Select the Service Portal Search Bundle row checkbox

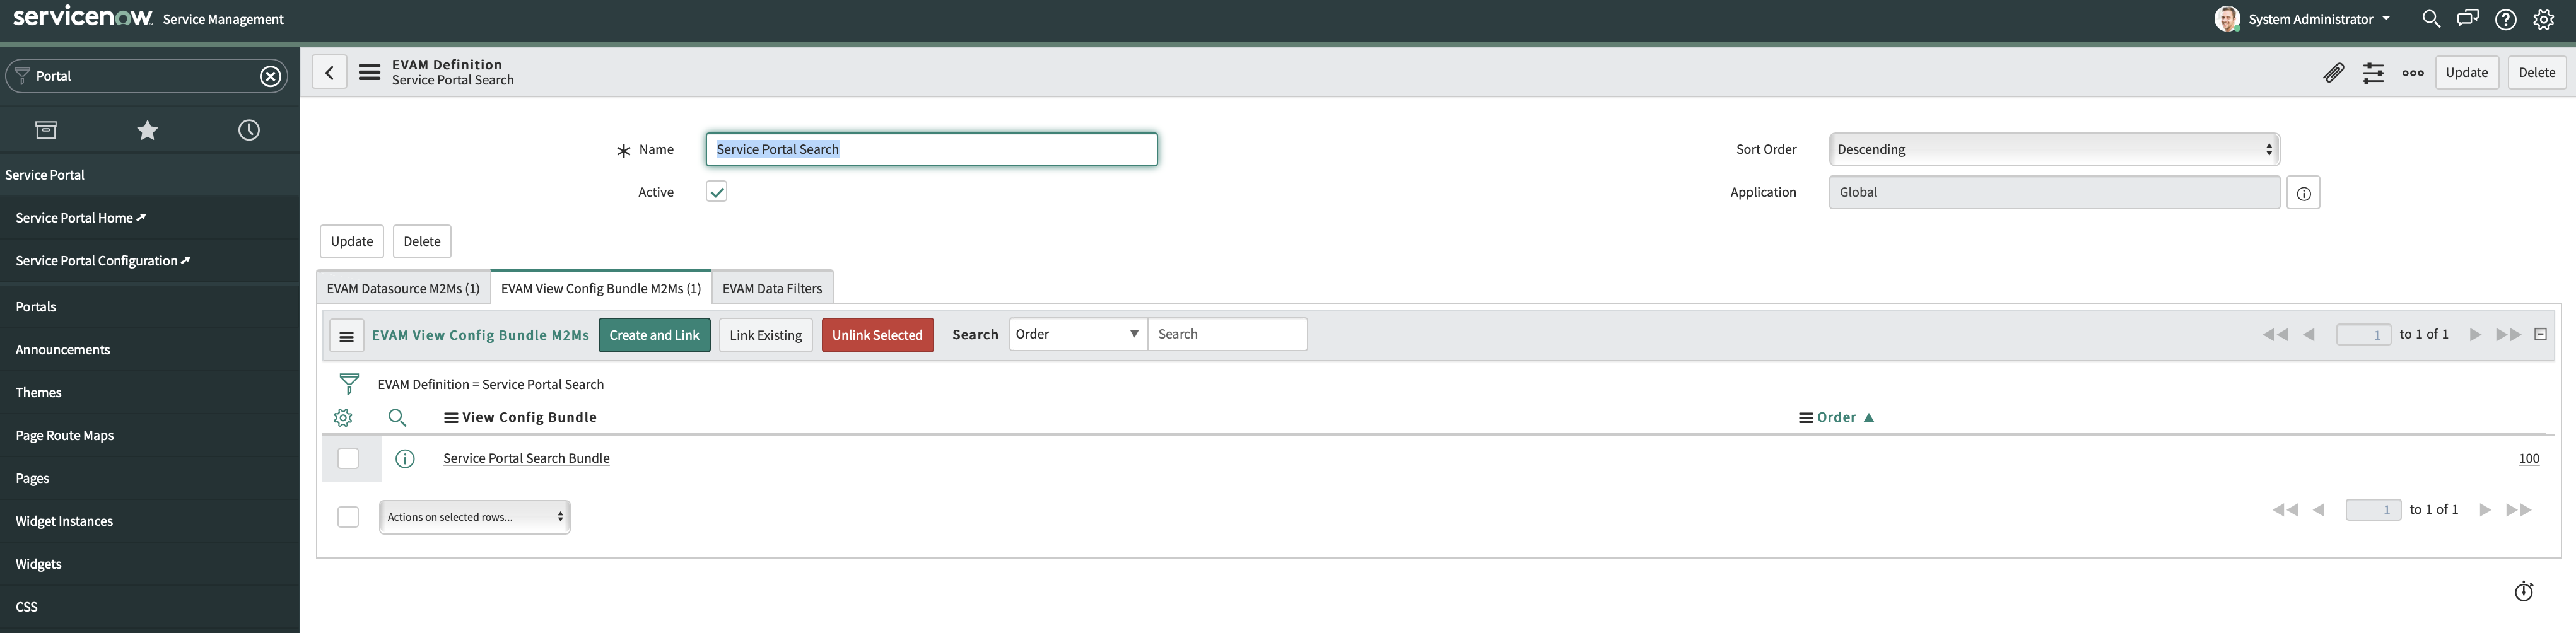[x=348, y=458]
